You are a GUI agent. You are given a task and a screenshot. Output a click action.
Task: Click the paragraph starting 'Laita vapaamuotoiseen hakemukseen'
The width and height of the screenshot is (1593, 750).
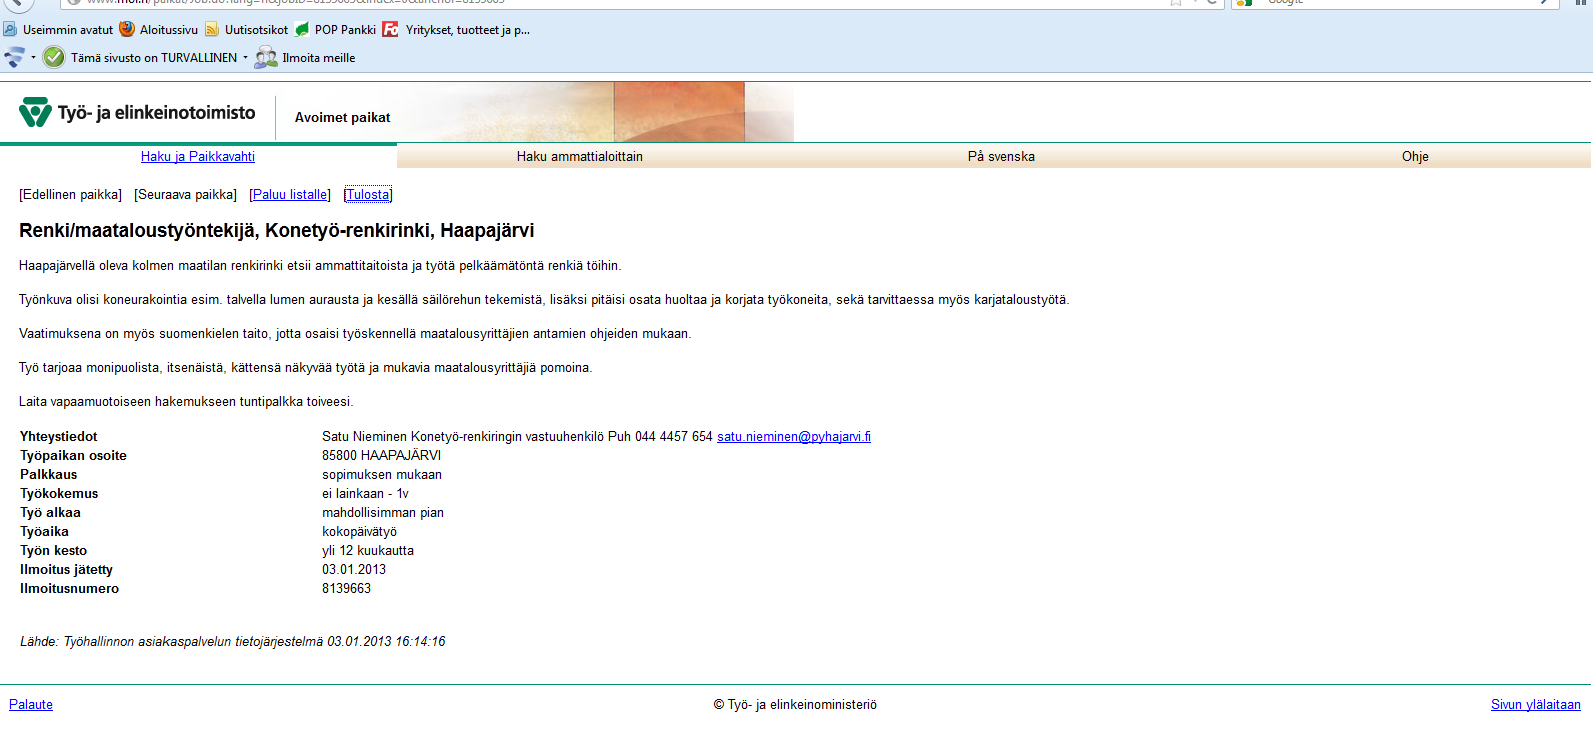186,402
